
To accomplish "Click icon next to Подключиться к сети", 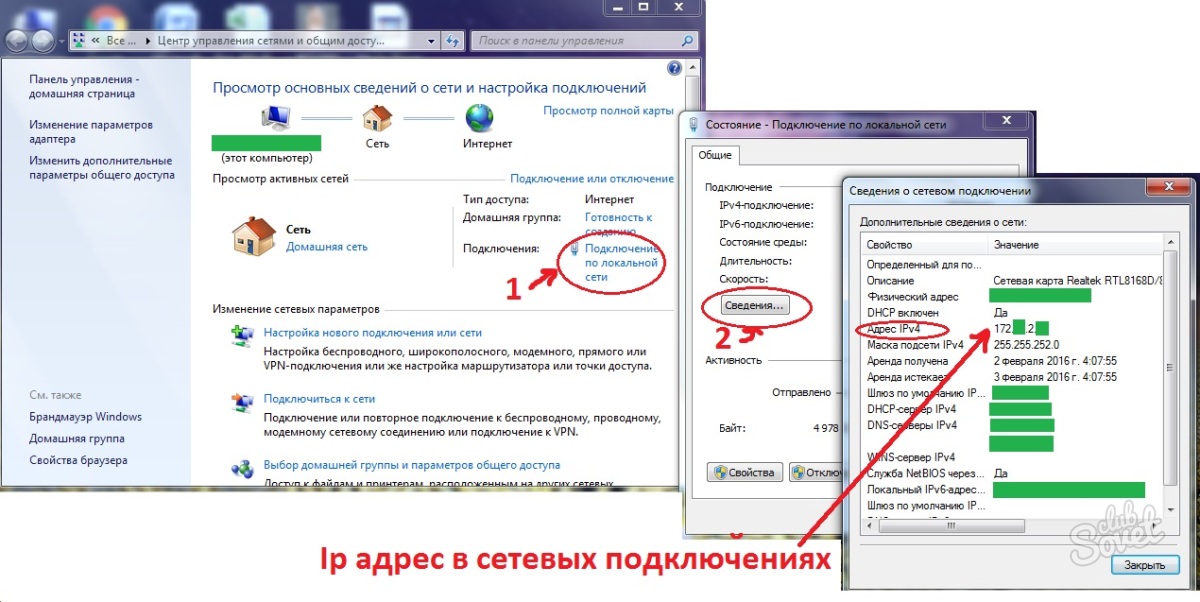I will pyautogui.click(x=242, y=401).
